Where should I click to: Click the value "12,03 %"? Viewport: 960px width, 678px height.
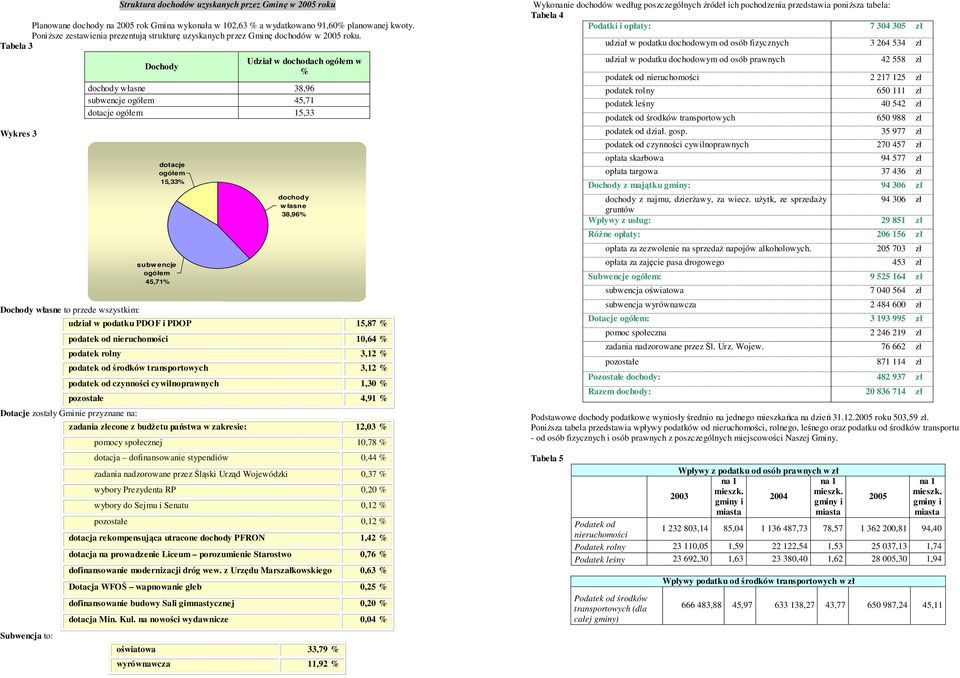371,427
